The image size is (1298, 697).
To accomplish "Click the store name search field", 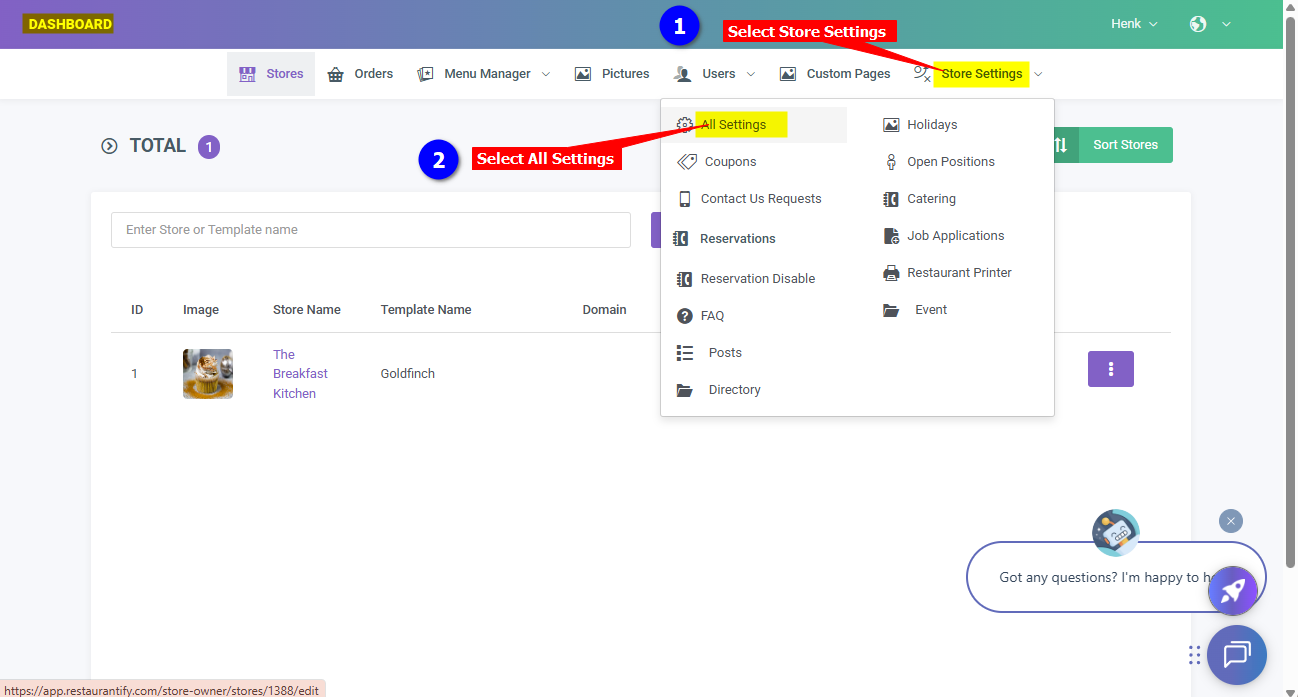I will point(370,230).
